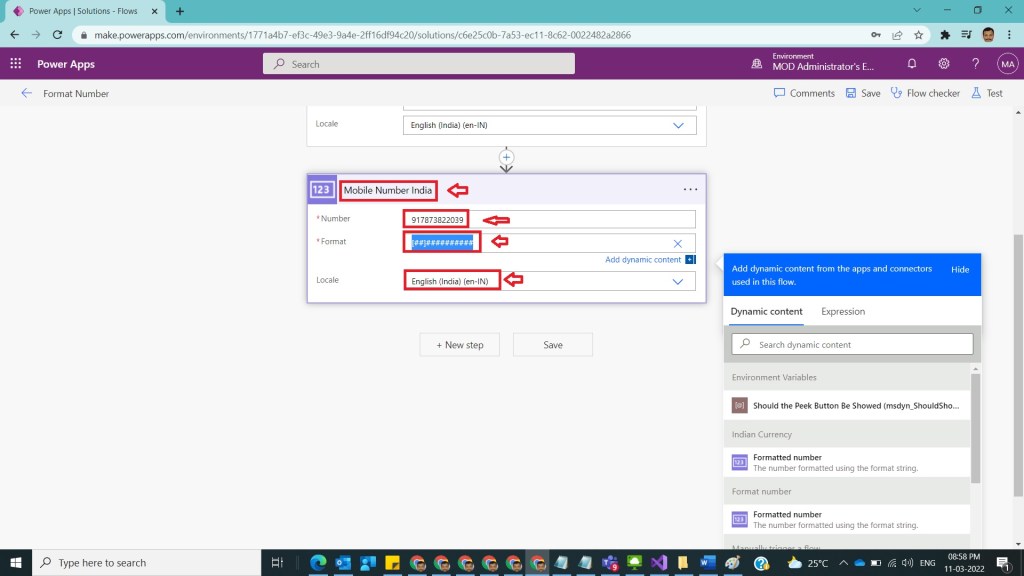
Task: Clear the Format field with X icon
Action: (677, 243)
